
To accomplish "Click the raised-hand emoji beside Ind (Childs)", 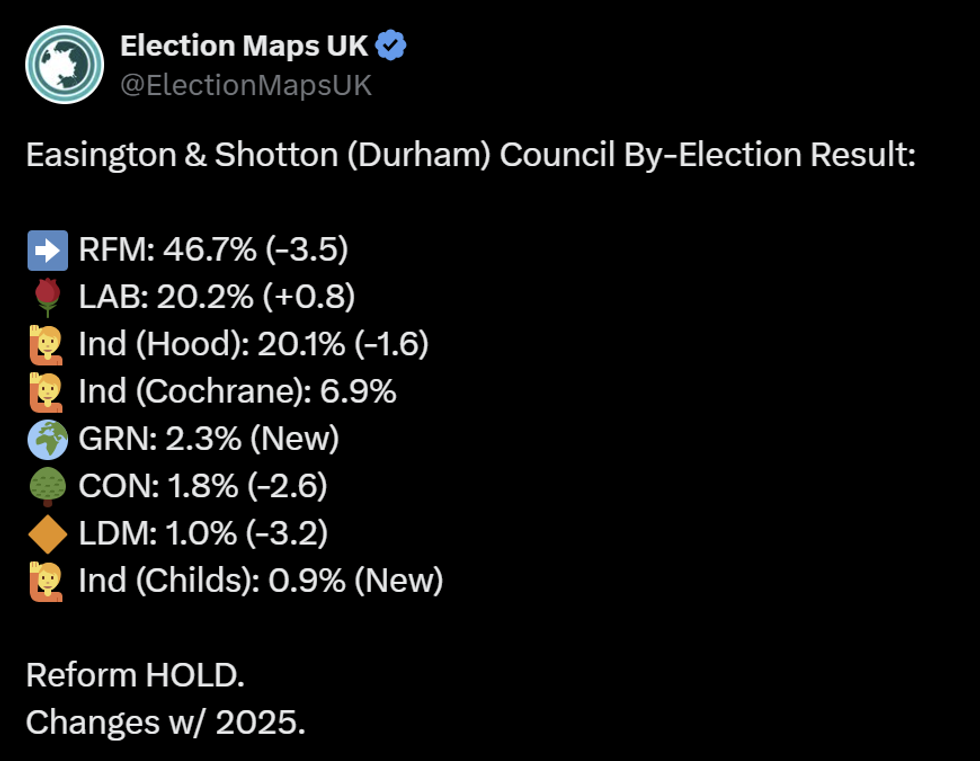I will point(47,580).
